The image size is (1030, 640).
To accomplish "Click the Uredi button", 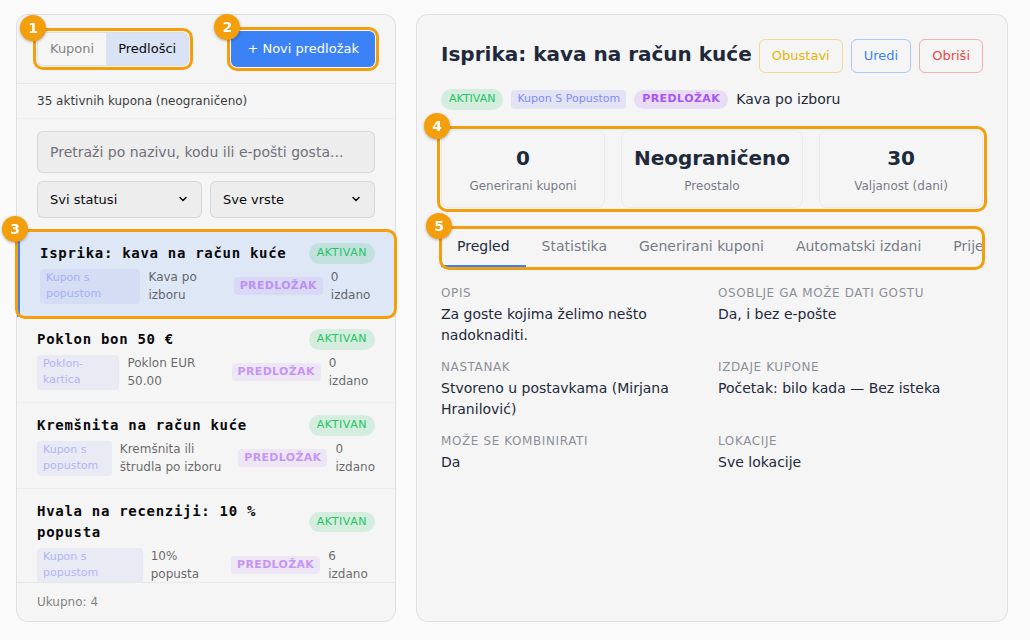I will (880, 56).
